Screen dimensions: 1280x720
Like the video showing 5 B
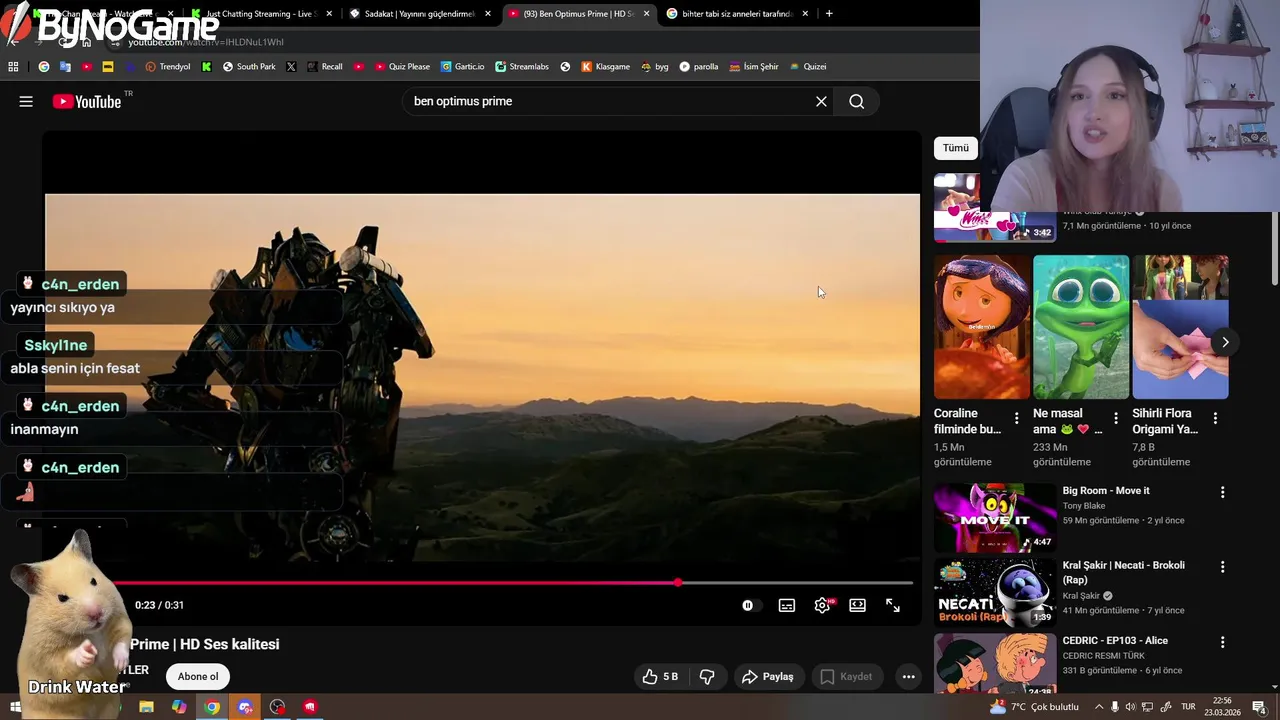(660, 676)
